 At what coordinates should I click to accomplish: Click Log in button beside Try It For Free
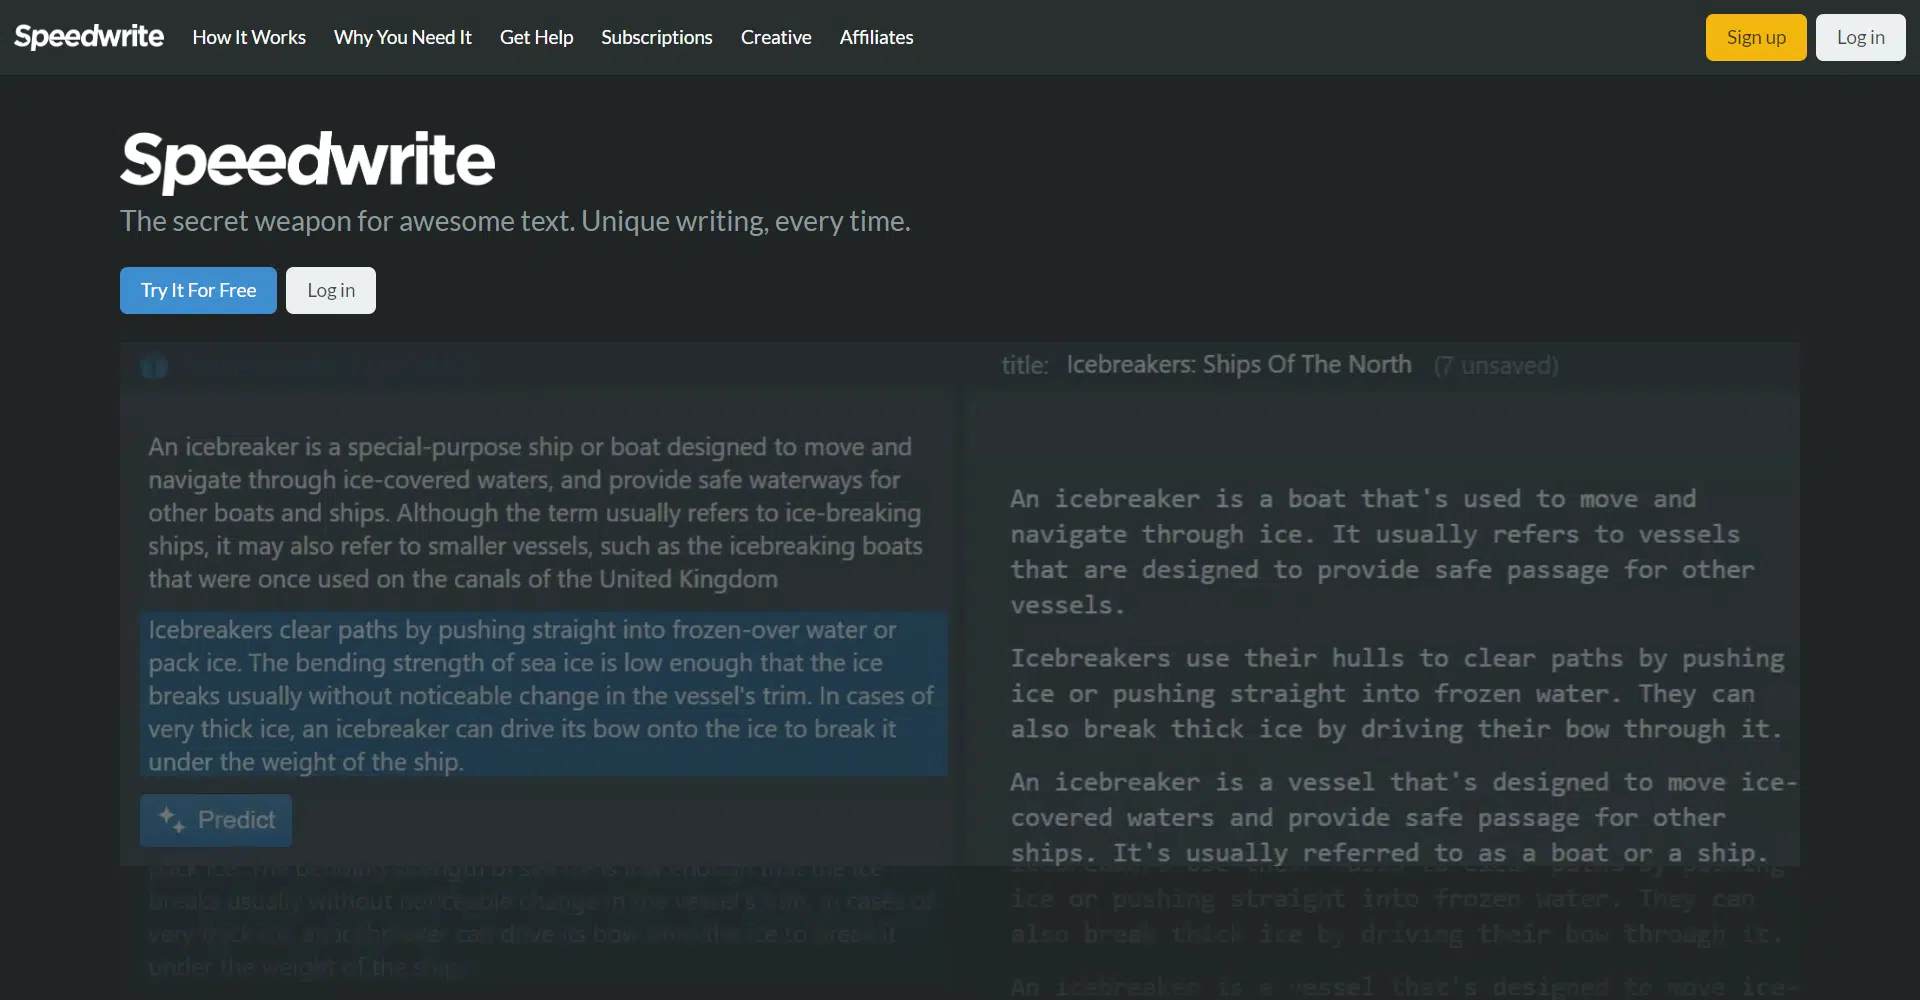[330, 290]
